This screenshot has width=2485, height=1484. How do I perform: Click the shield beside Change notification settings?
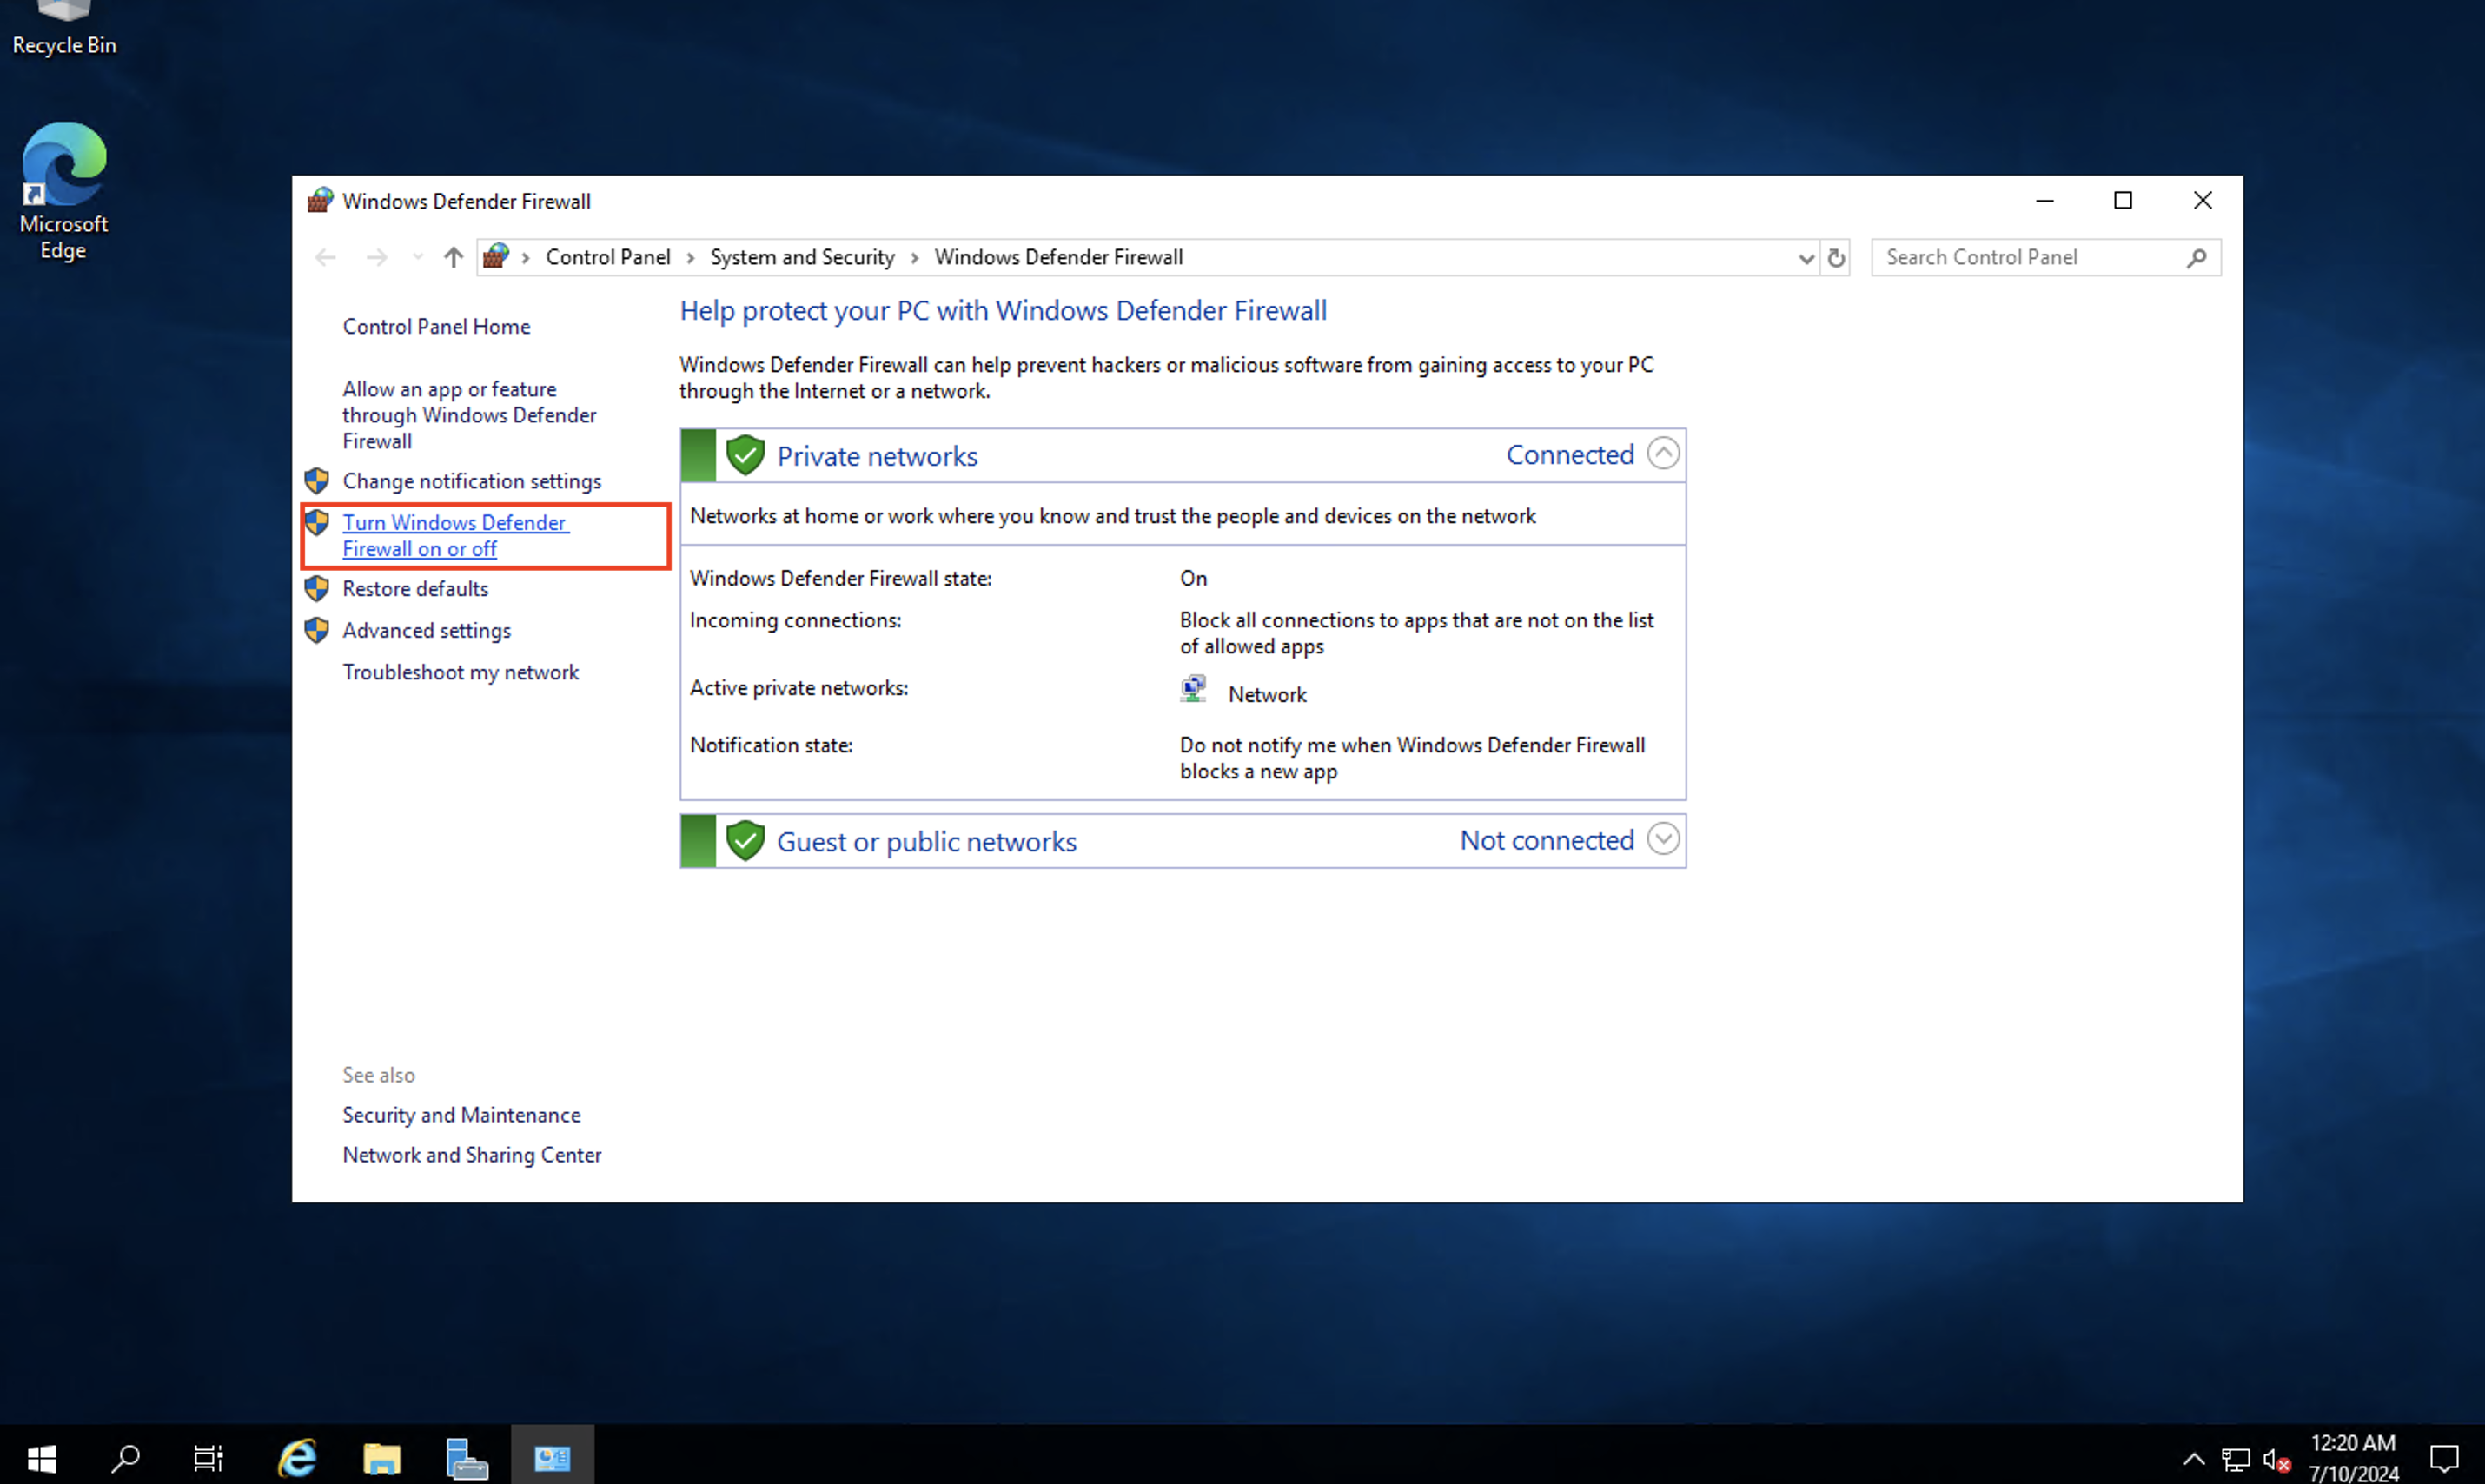317,480
